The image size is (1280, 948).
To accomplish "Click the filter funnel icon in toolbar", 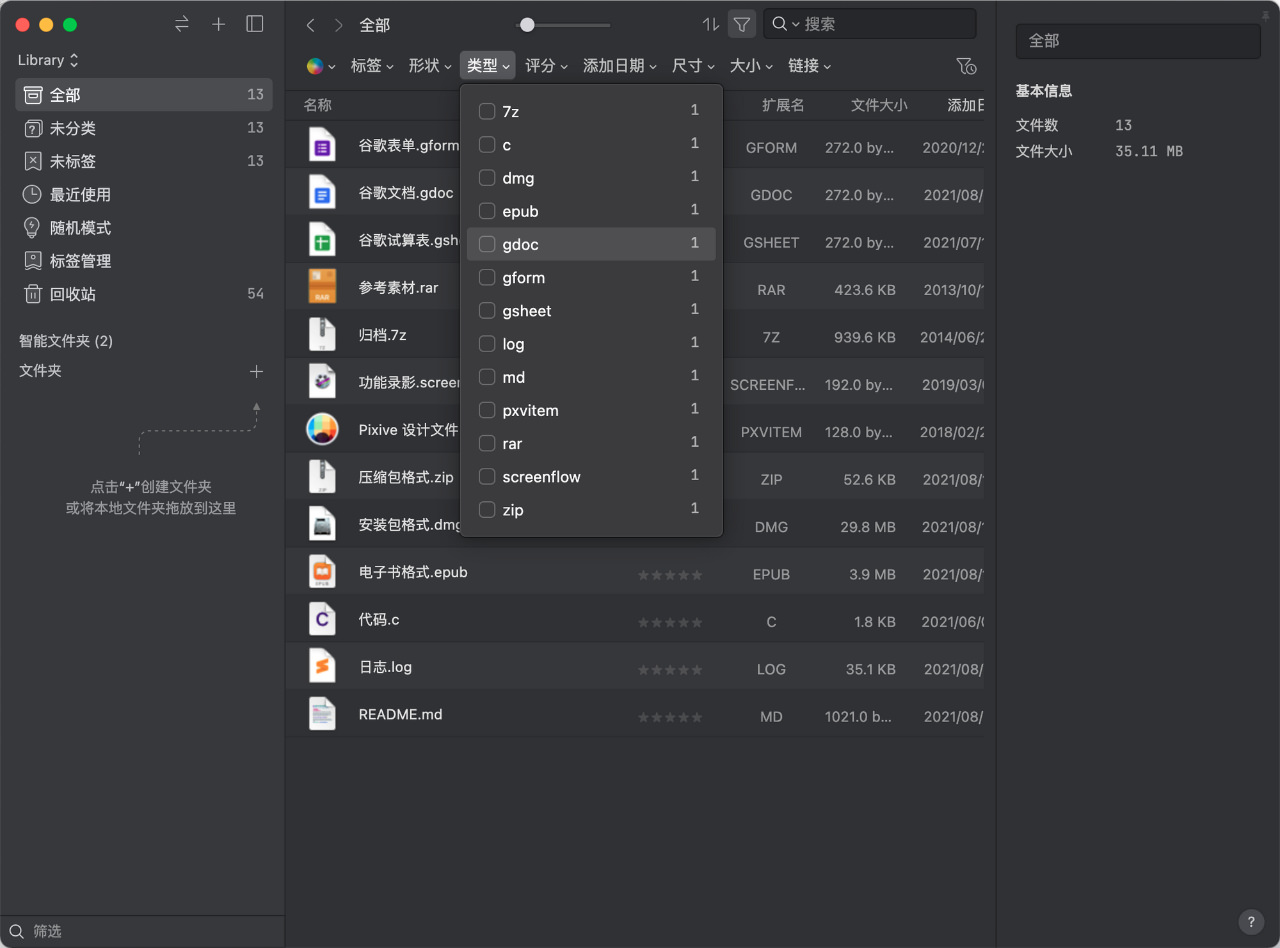I will (741, 24).
